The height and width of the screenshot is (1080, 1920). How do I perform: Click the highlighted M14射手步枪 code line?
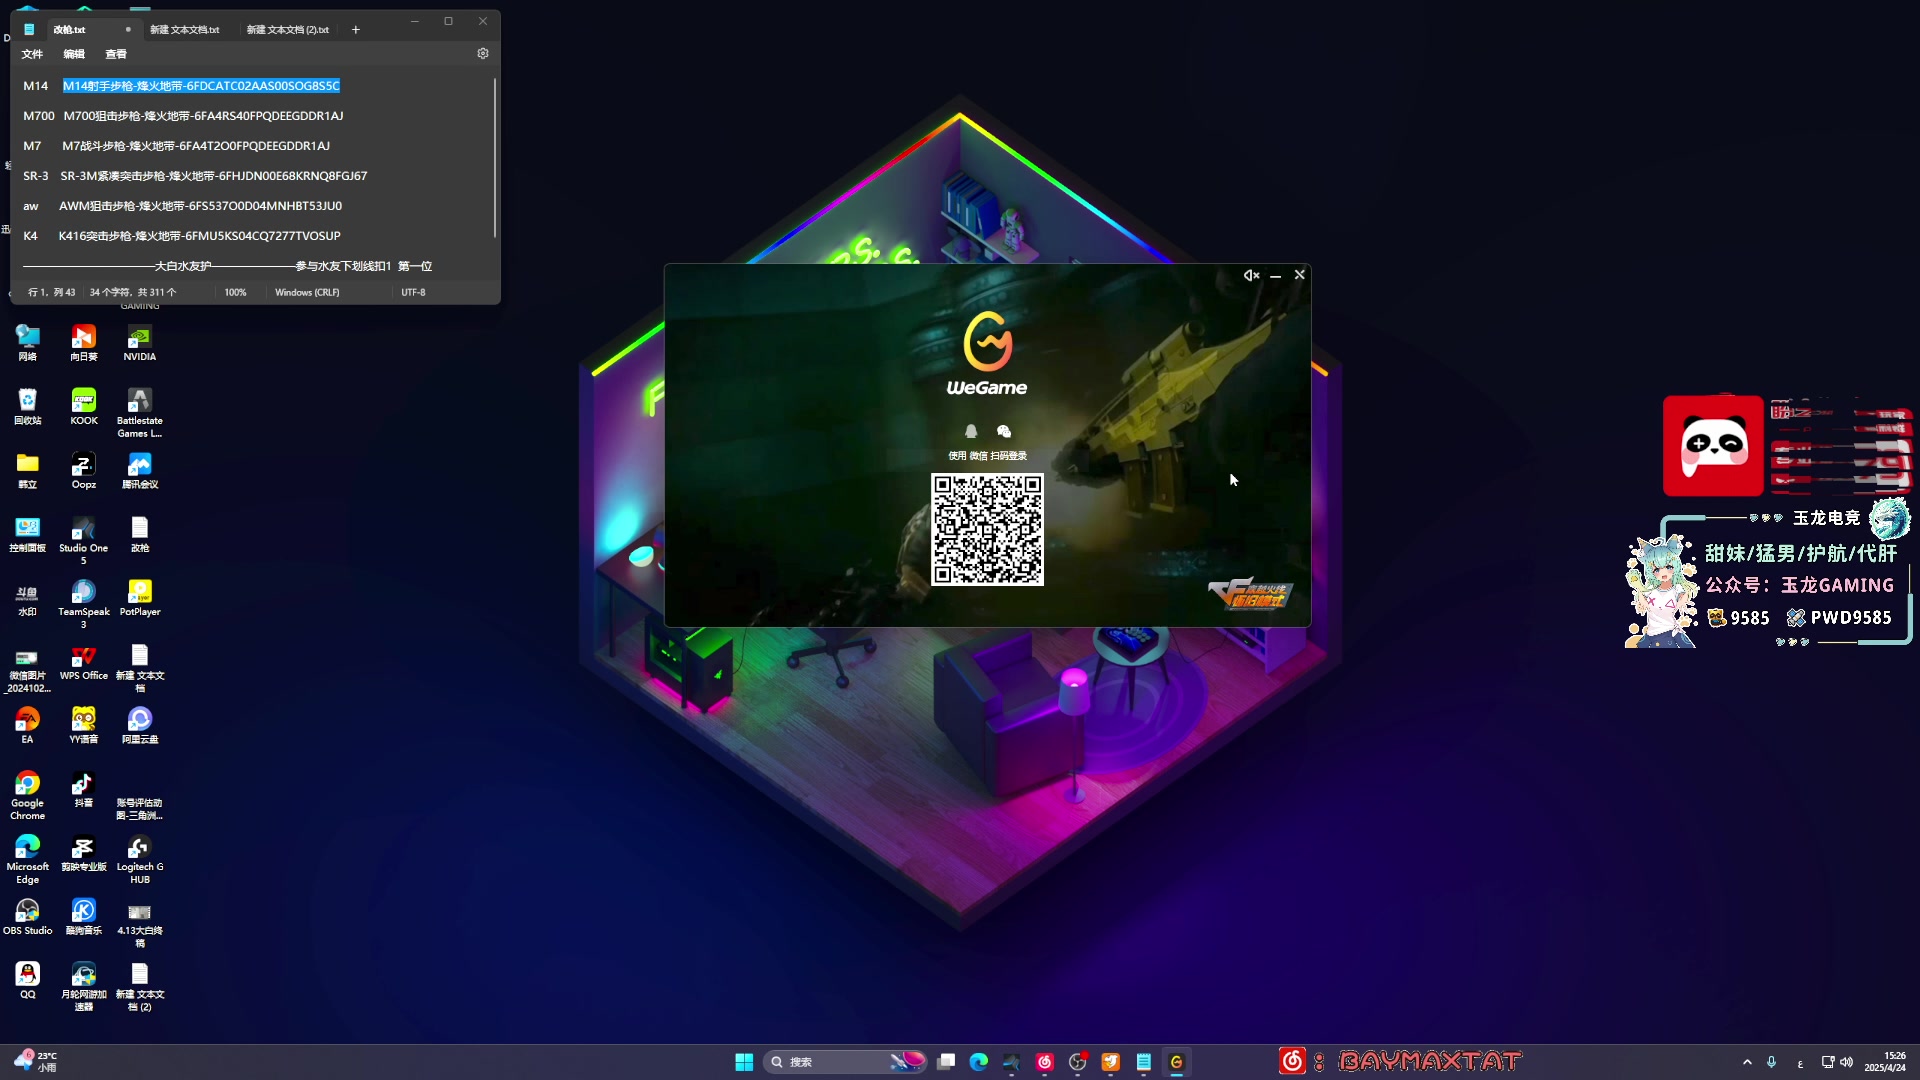(x=201, y=86)
